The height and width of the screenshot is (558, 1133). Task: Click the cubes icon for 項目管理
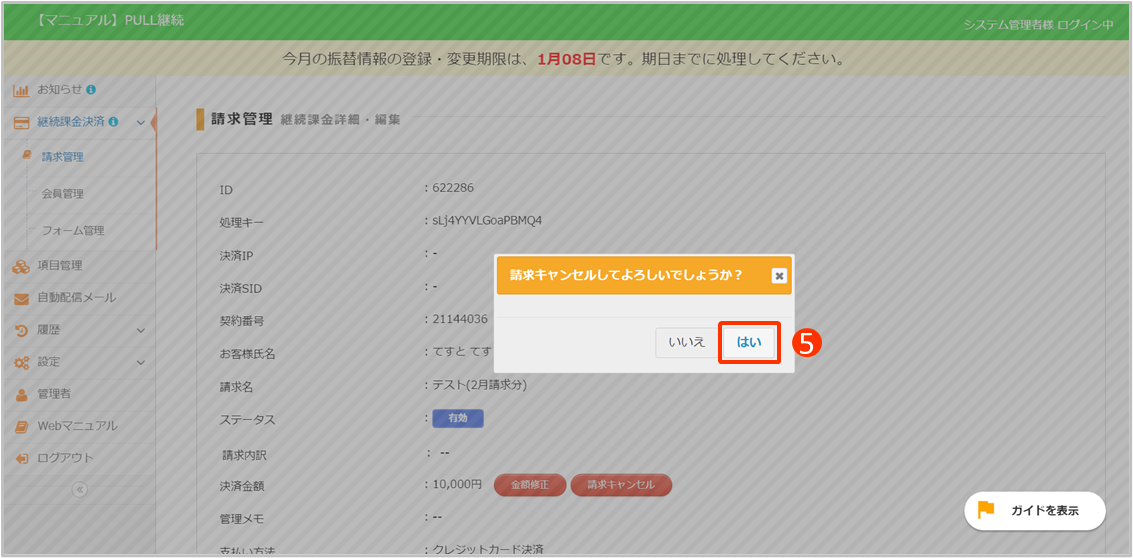pos(21,266)
